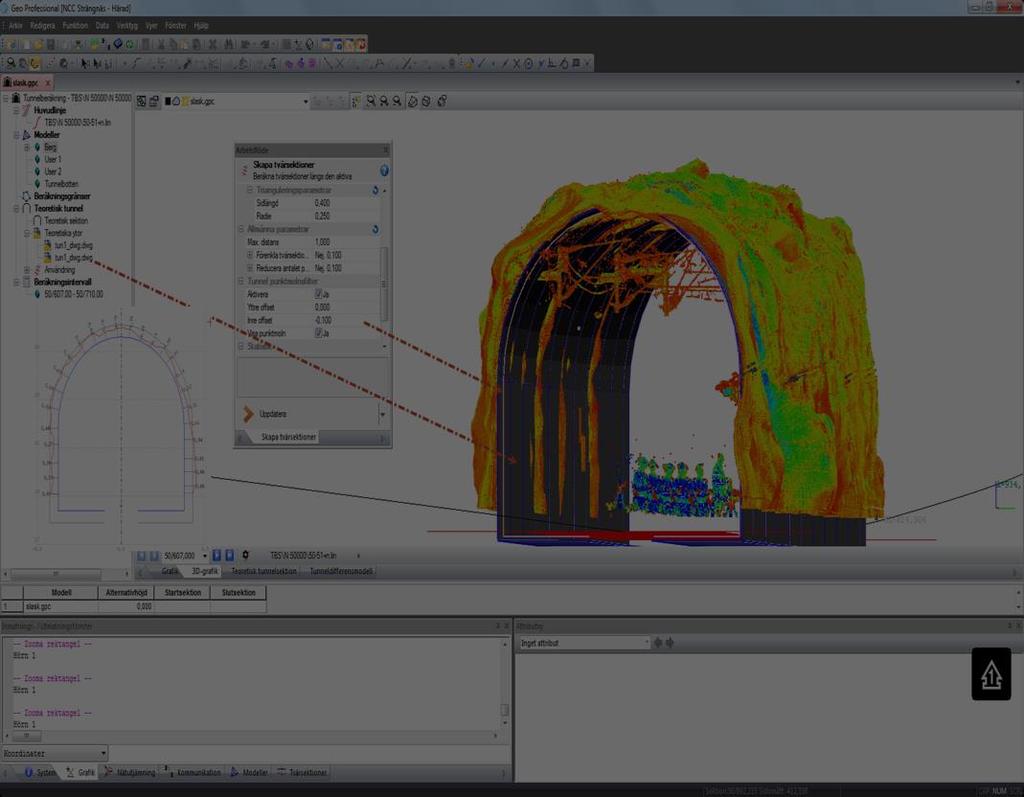The width and height of the screenshot is (1024, 797).
Task: Select the slask.gpc cell in model table
Action: tap(61, 607)
